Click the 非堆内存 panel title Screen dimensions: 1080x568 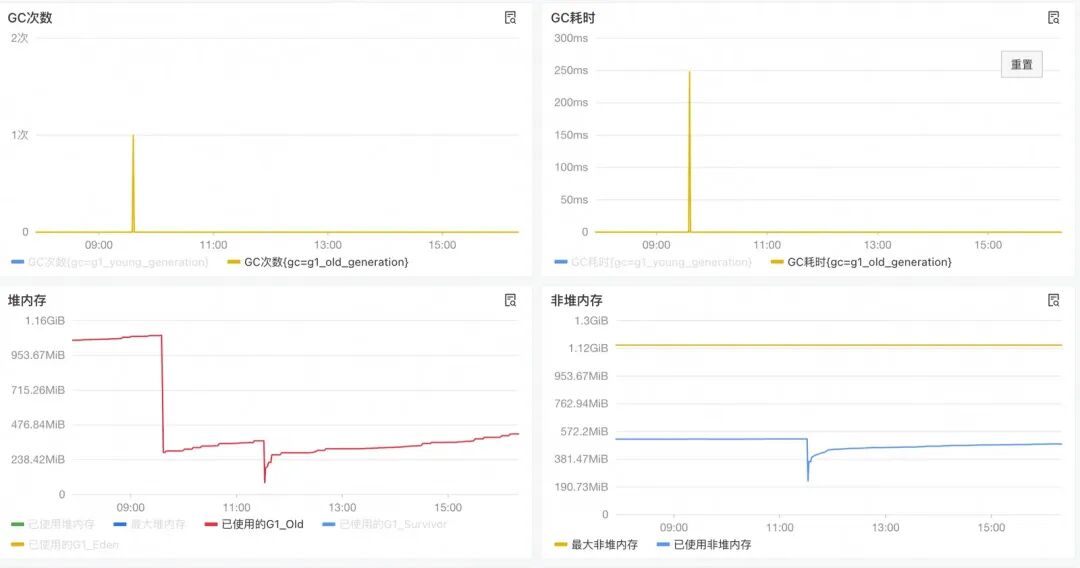pyautogui.click(x=577, y=300)
